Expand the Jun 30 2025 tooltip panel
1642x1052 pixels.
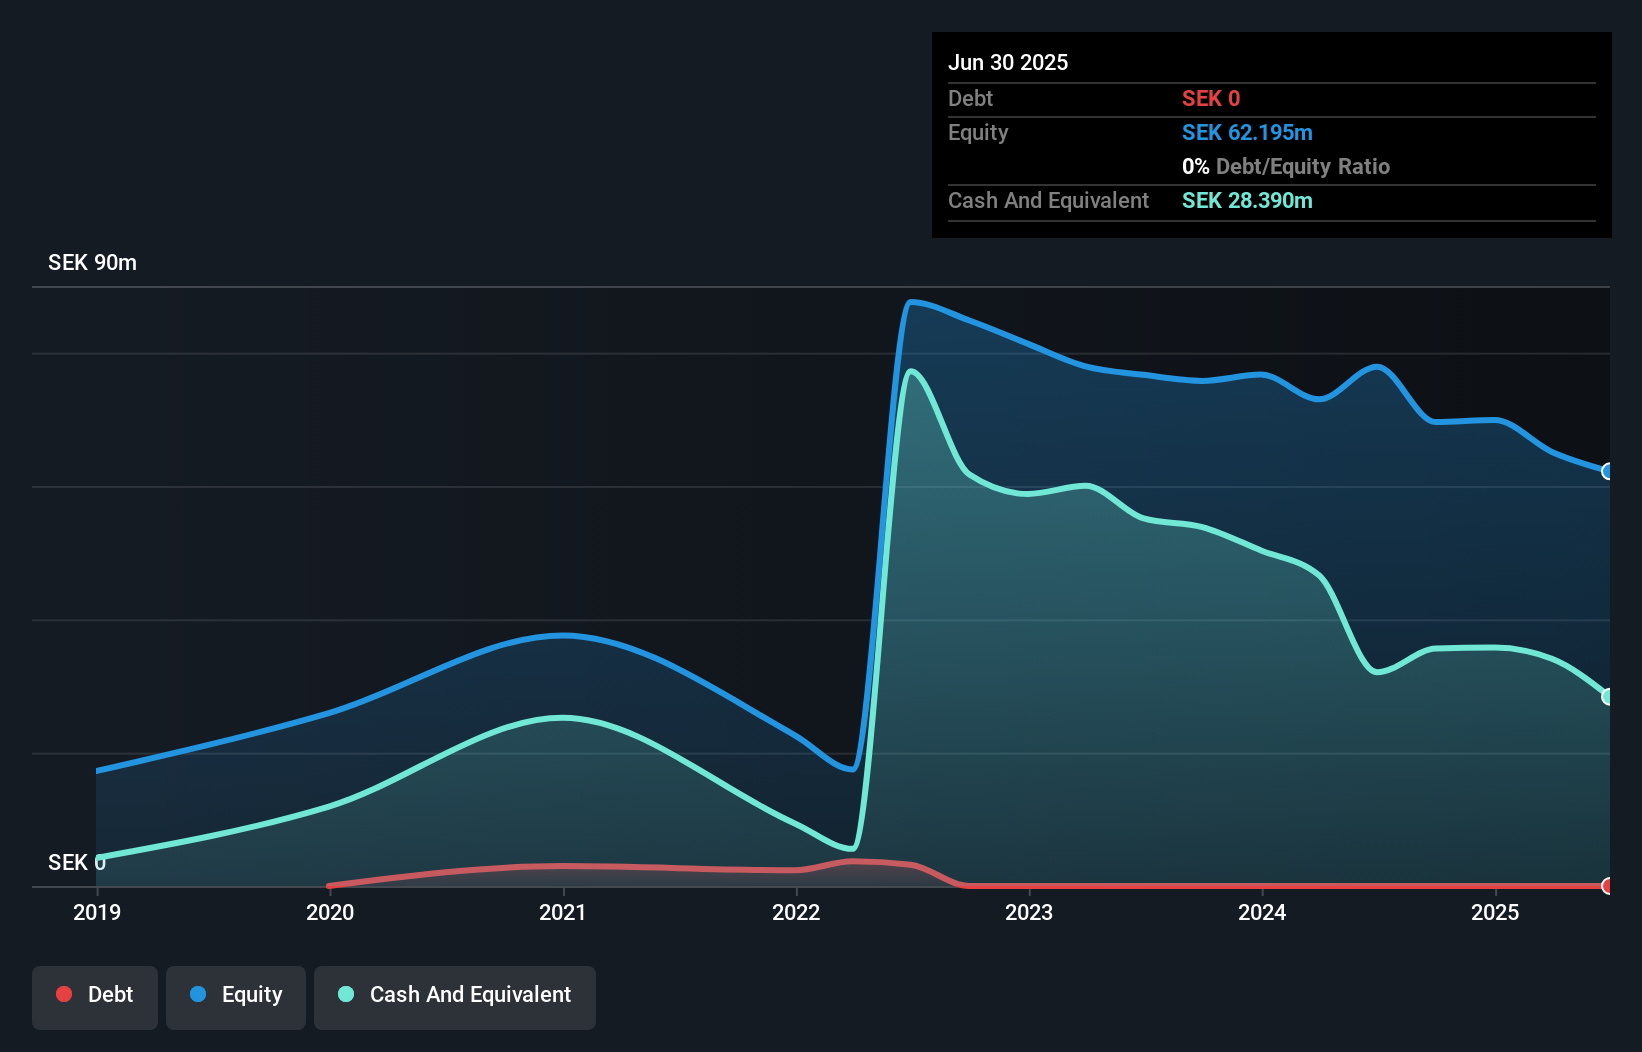tap(1008, 62)
